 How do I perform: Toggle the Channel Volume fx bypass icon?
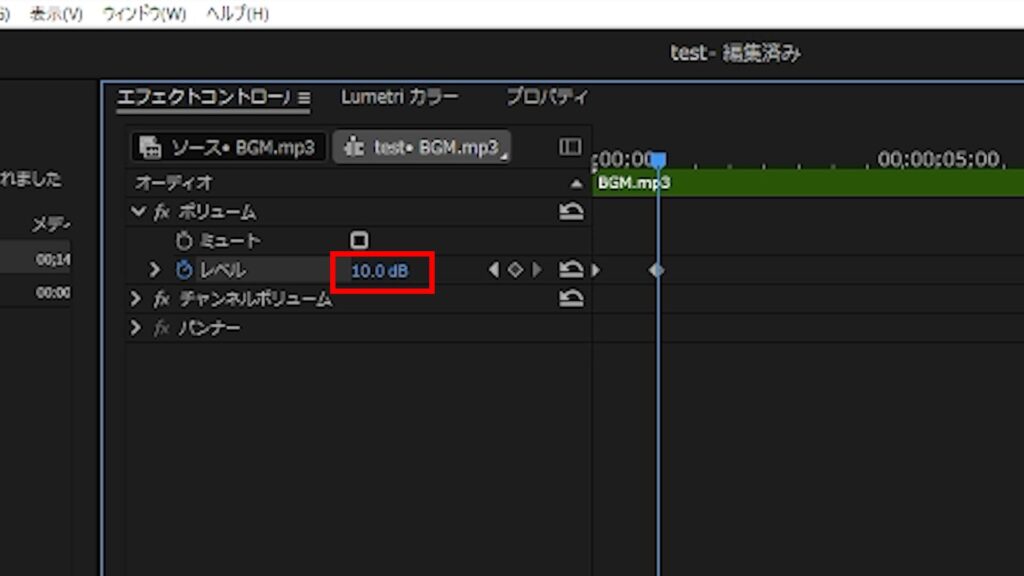tap(161, 299)
